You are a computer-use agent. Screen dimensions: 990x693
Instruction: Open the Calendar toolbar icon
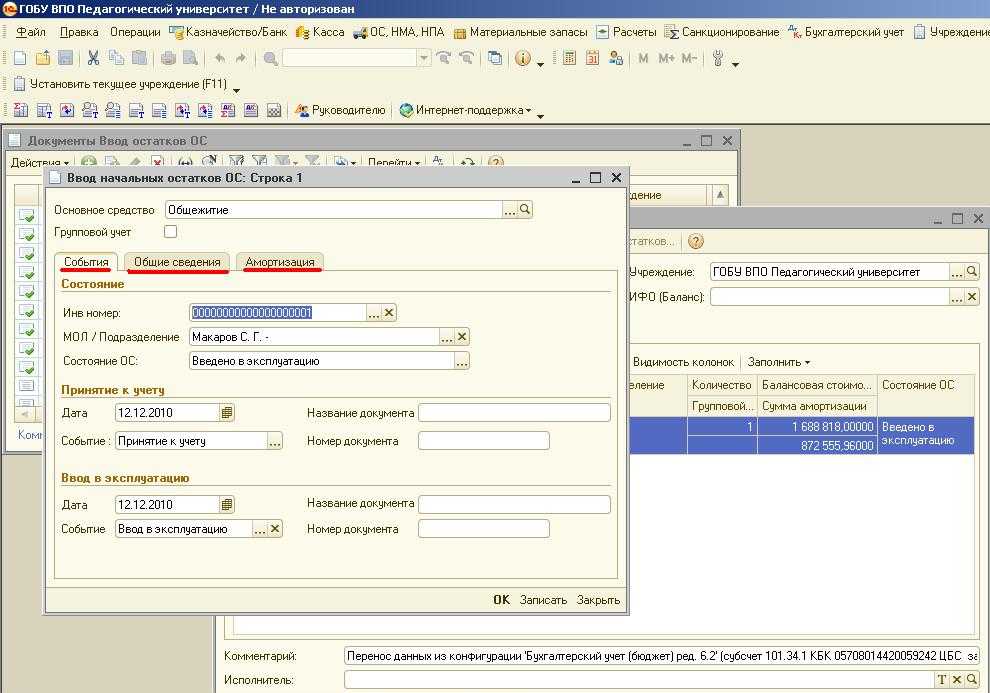pyautogui.click(x=592, y=59)
